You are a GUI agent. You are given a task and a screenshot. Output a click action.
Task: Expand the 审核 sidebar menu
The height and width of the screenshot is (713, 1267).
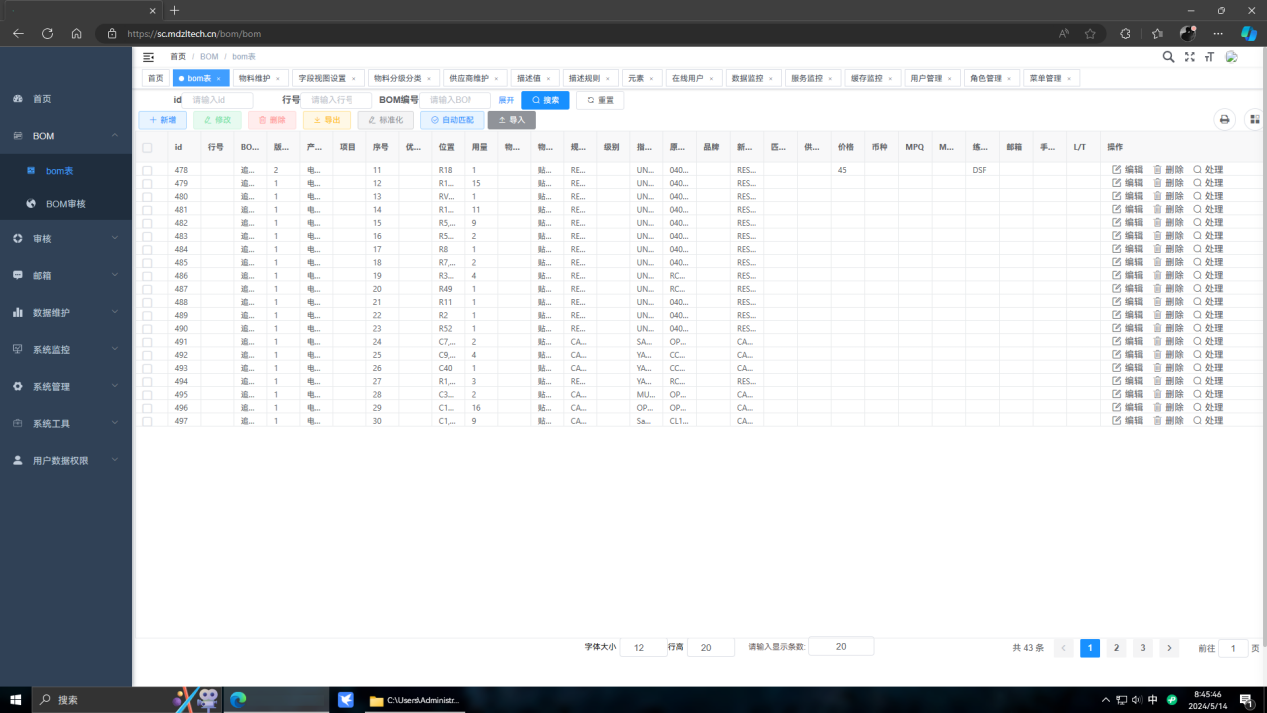pyautogui.click(x=66, y=238)
